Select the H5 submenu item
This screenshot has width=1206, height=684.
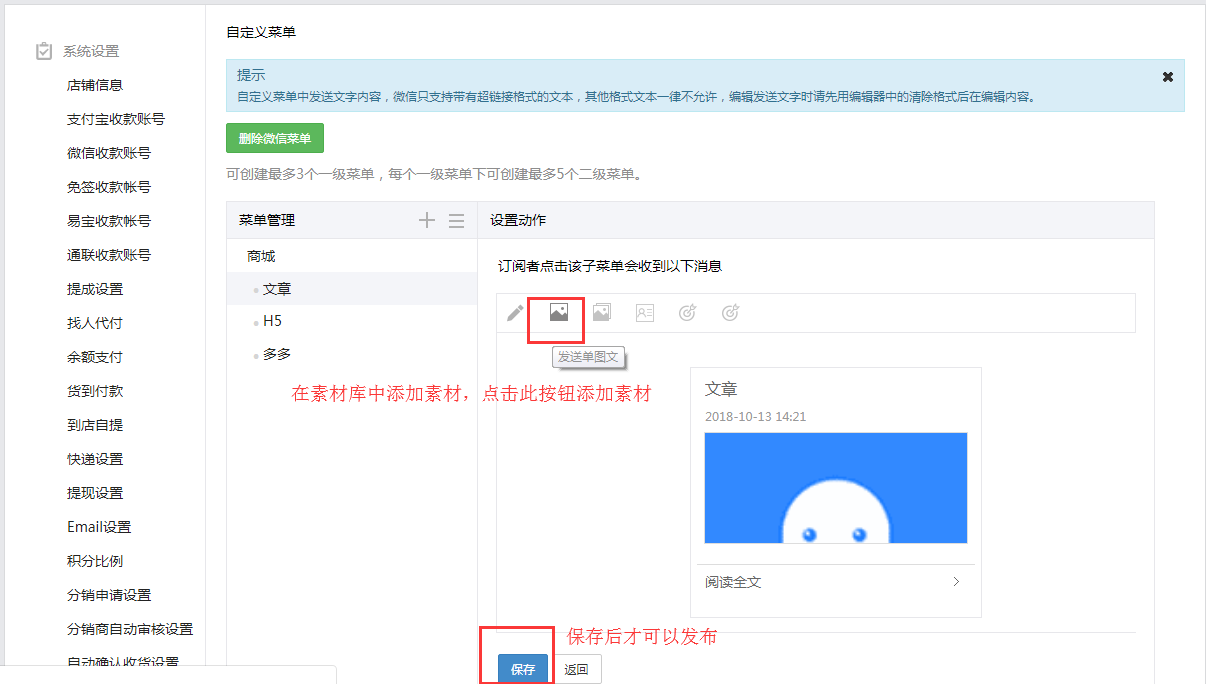[x=272, y=321]
